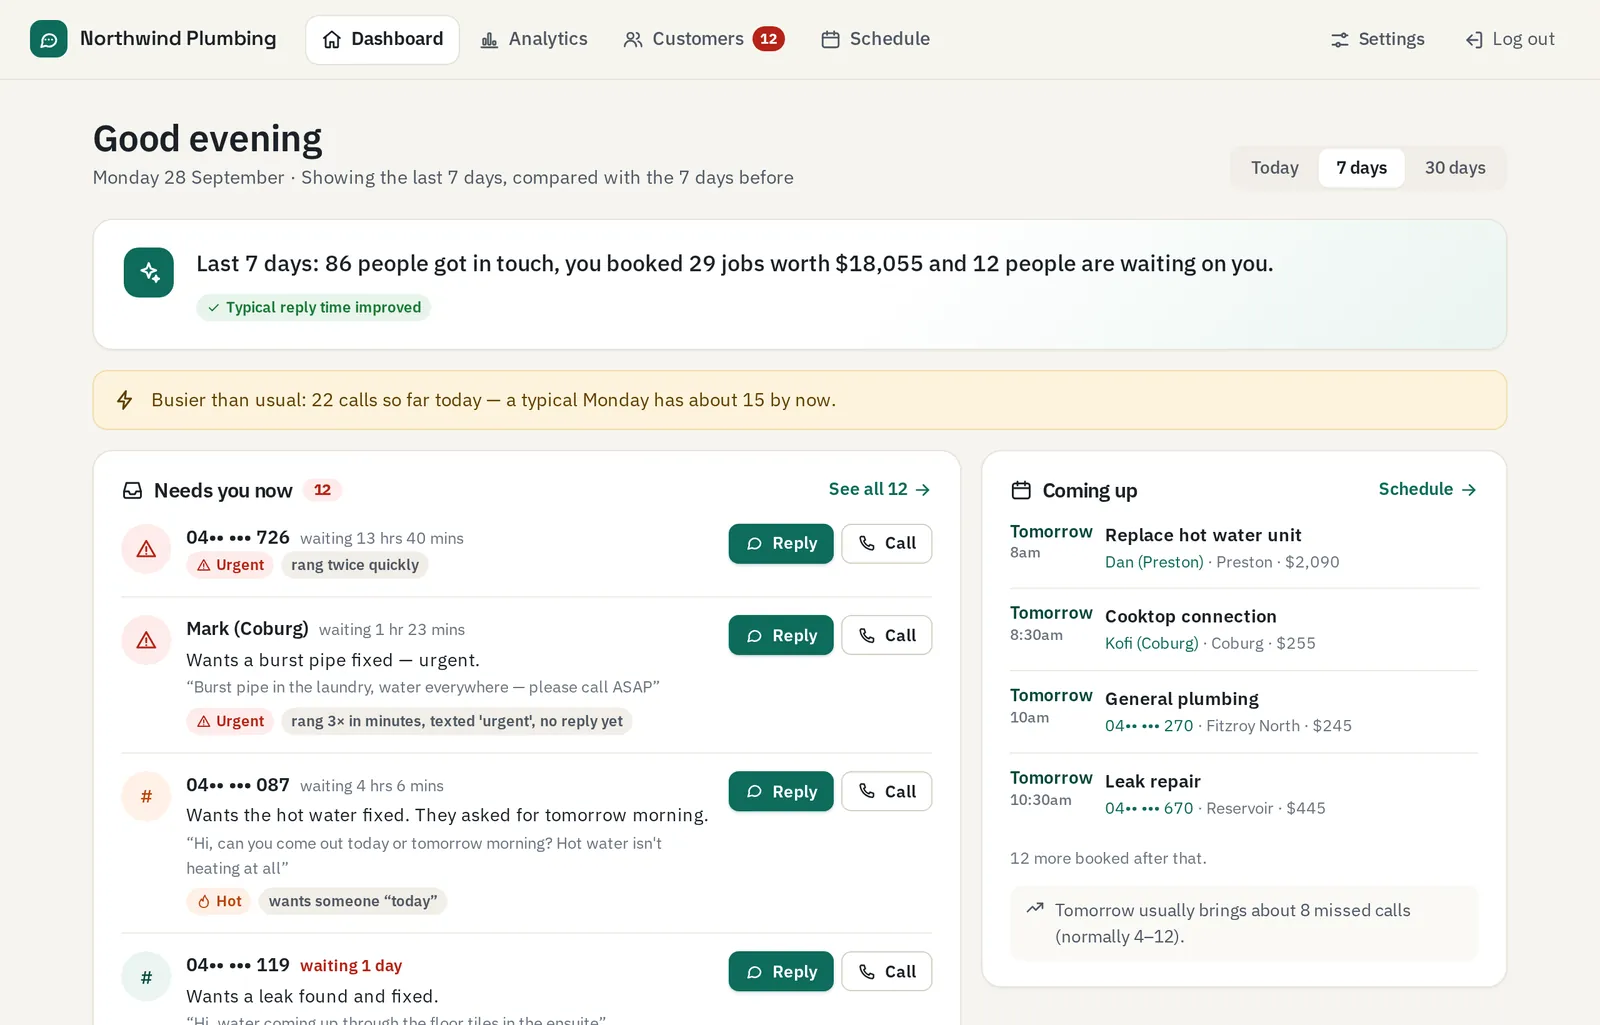
Task: Click the warning icon for caller 726
Action: 146,549
